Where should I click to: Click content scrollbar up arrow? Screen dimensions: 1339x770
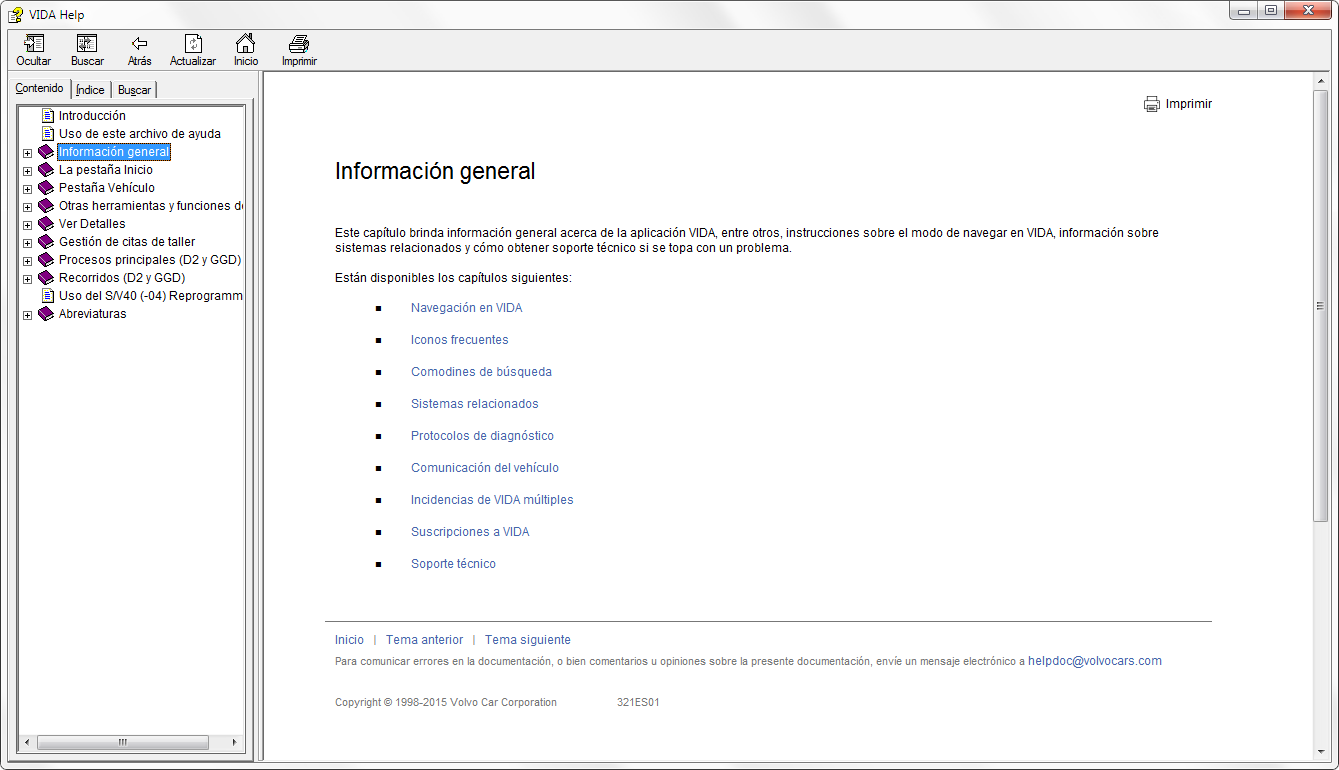[x=1320, y=81]
